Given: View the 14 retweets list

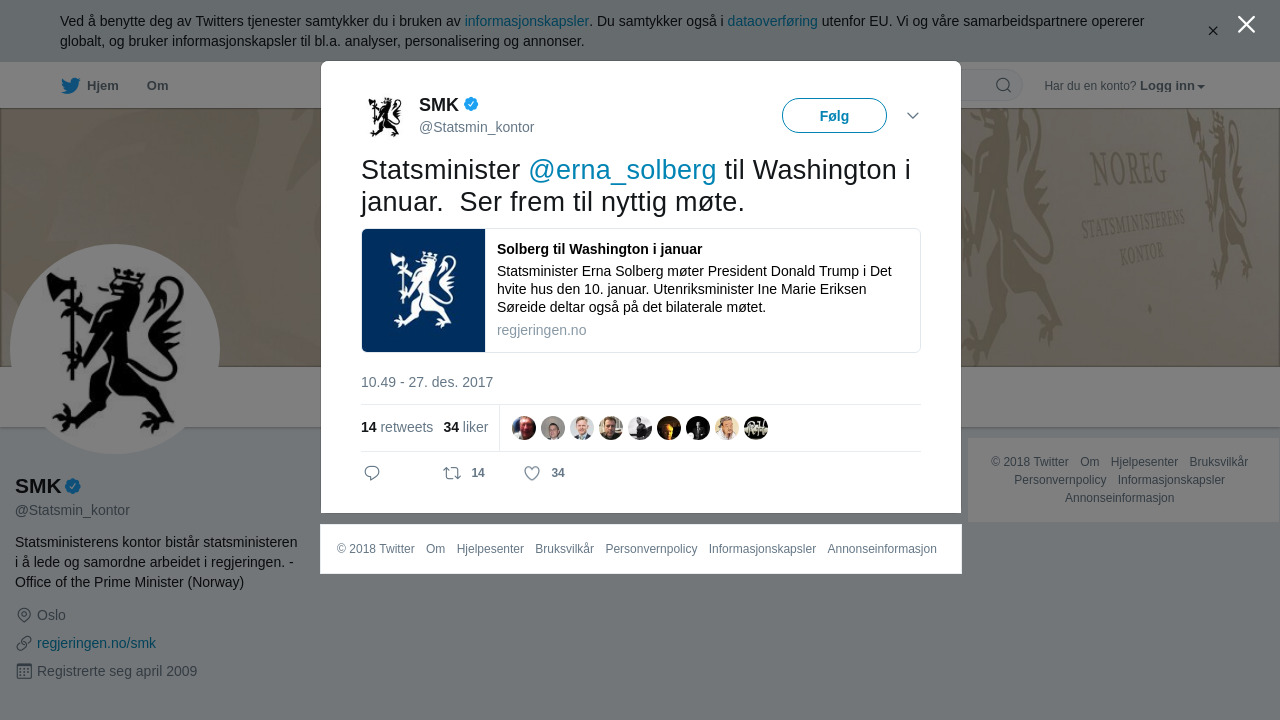Looking at the screenshot, I should click(x=397, y=427).
